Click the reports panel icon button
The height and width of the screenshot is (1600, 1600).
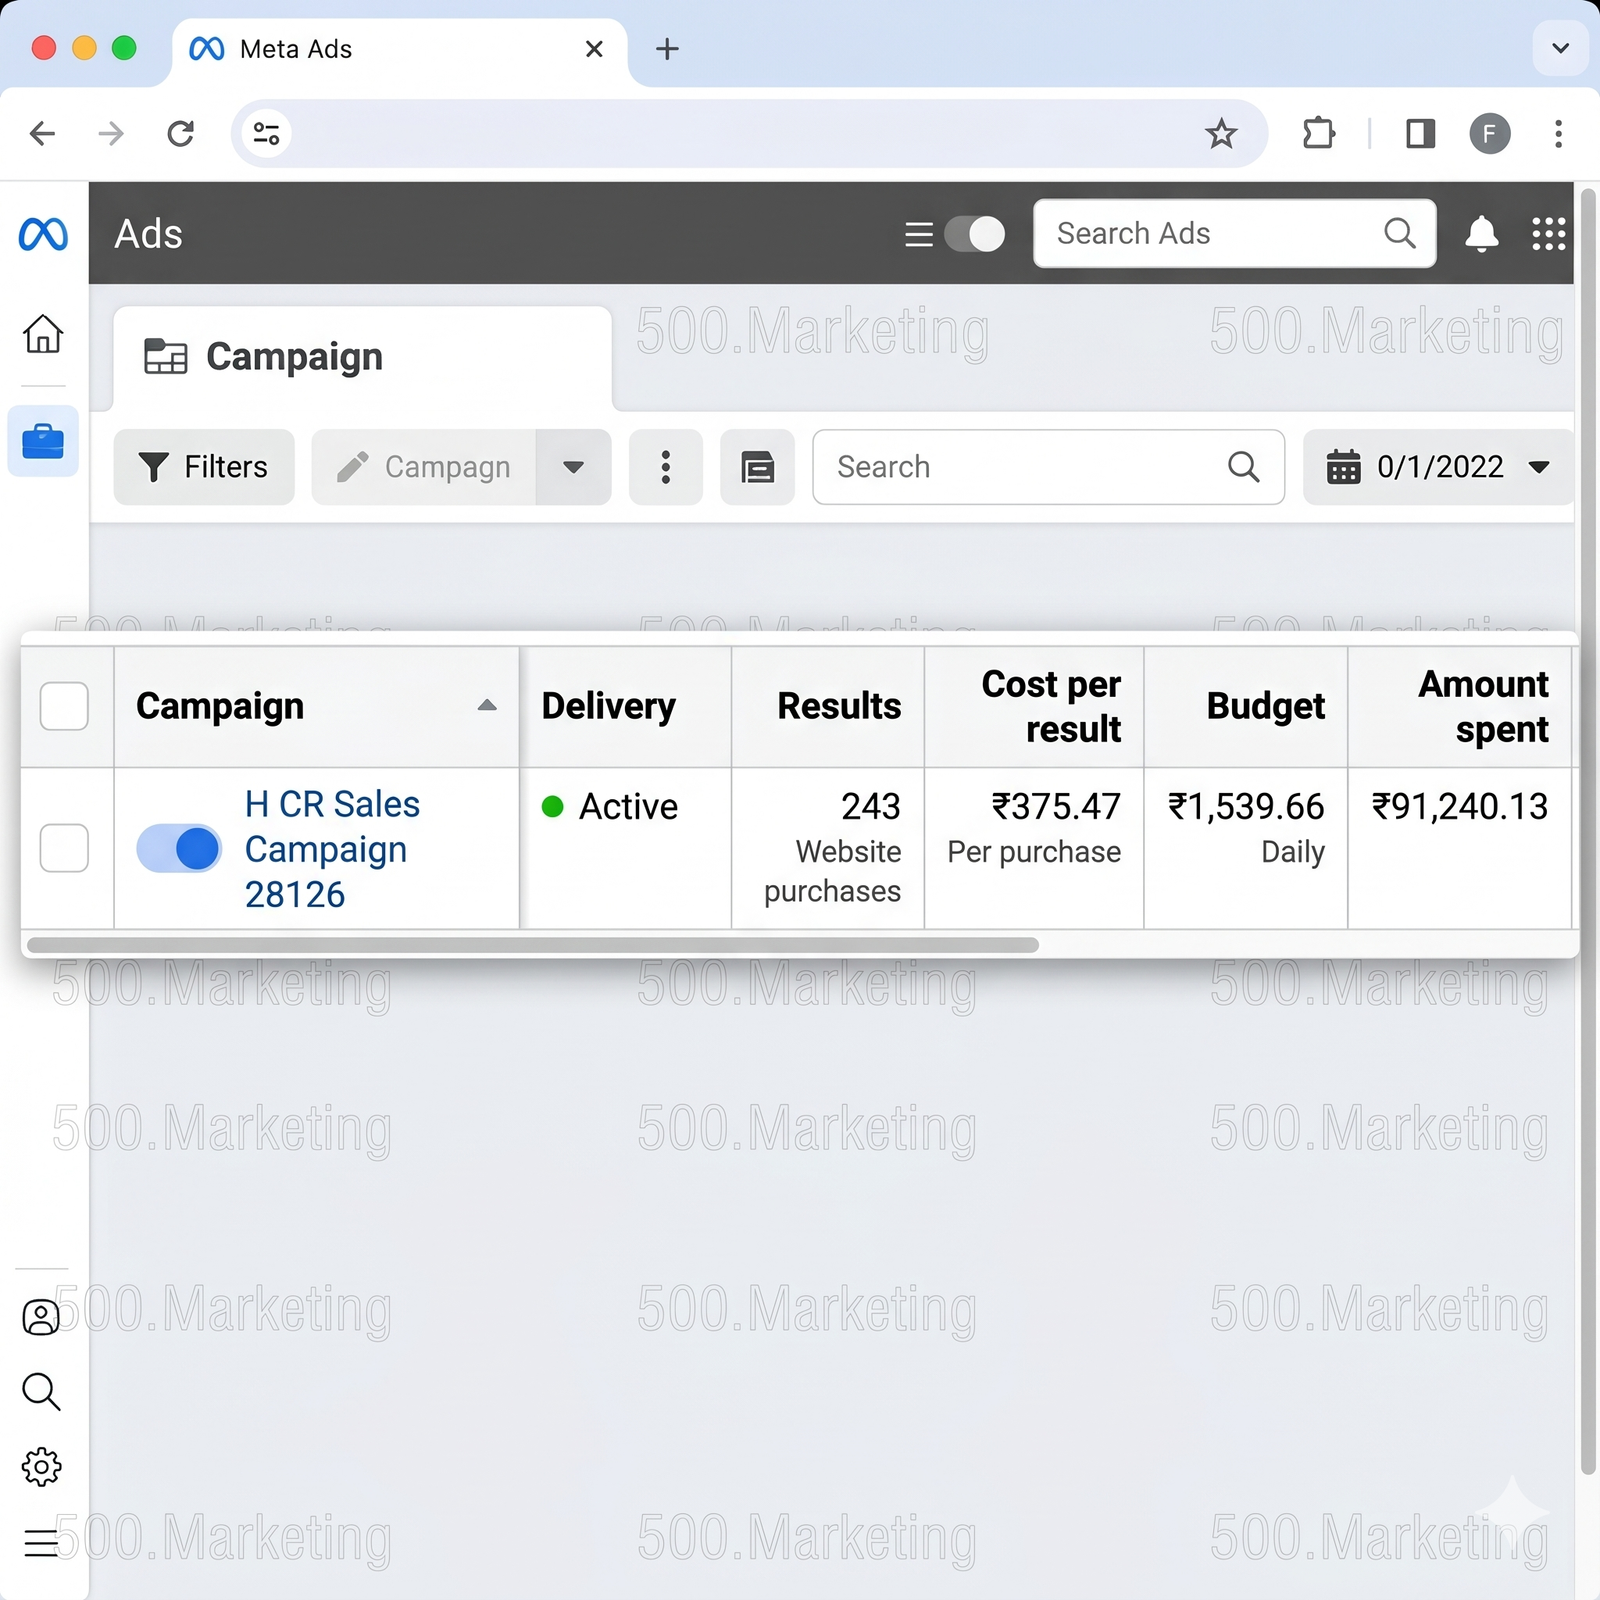tap(757, 467)
